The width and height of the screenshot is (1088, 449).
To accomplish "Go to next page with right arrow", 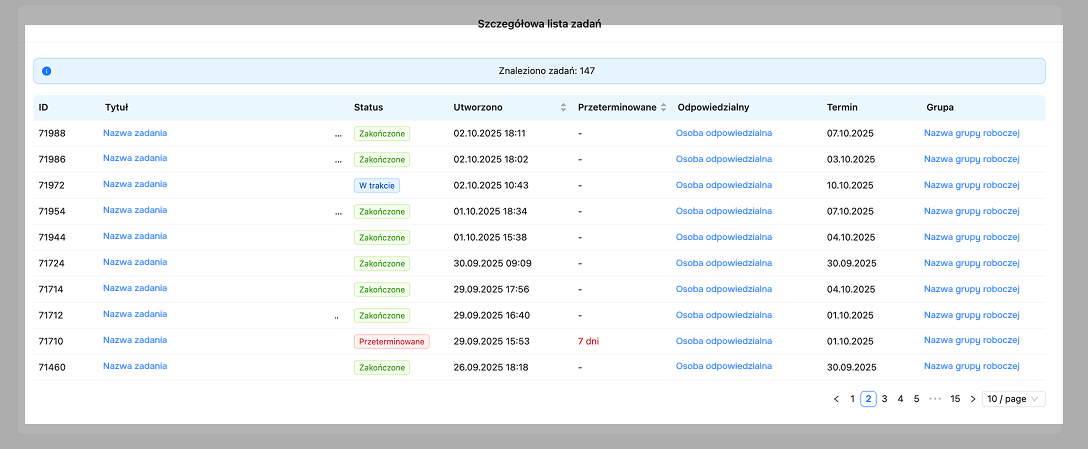I will point(972,399).
